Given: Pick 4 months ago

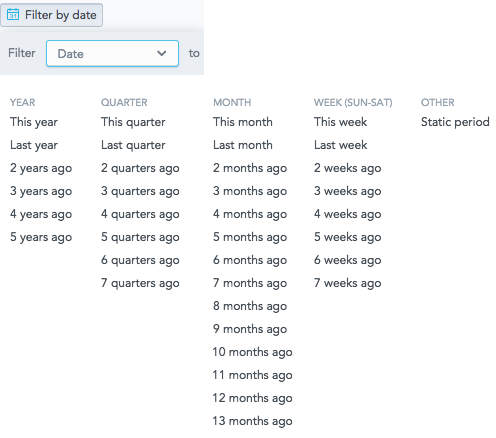Looking at the screenshot, I should click(x=250, y=214).
